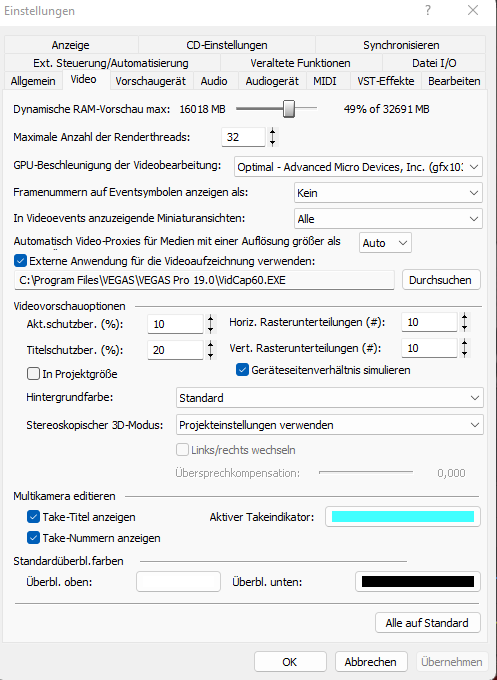Click the cyan Aktiver Takeindikator swatch
This screenshot has height=680, width=497.
[x=403, y=517]
